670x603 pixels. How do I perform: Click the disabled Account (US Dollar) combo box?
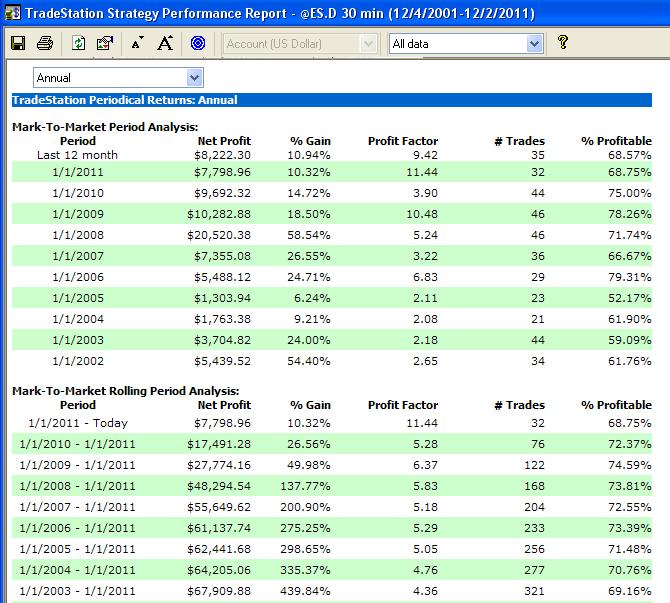(300, 44)
